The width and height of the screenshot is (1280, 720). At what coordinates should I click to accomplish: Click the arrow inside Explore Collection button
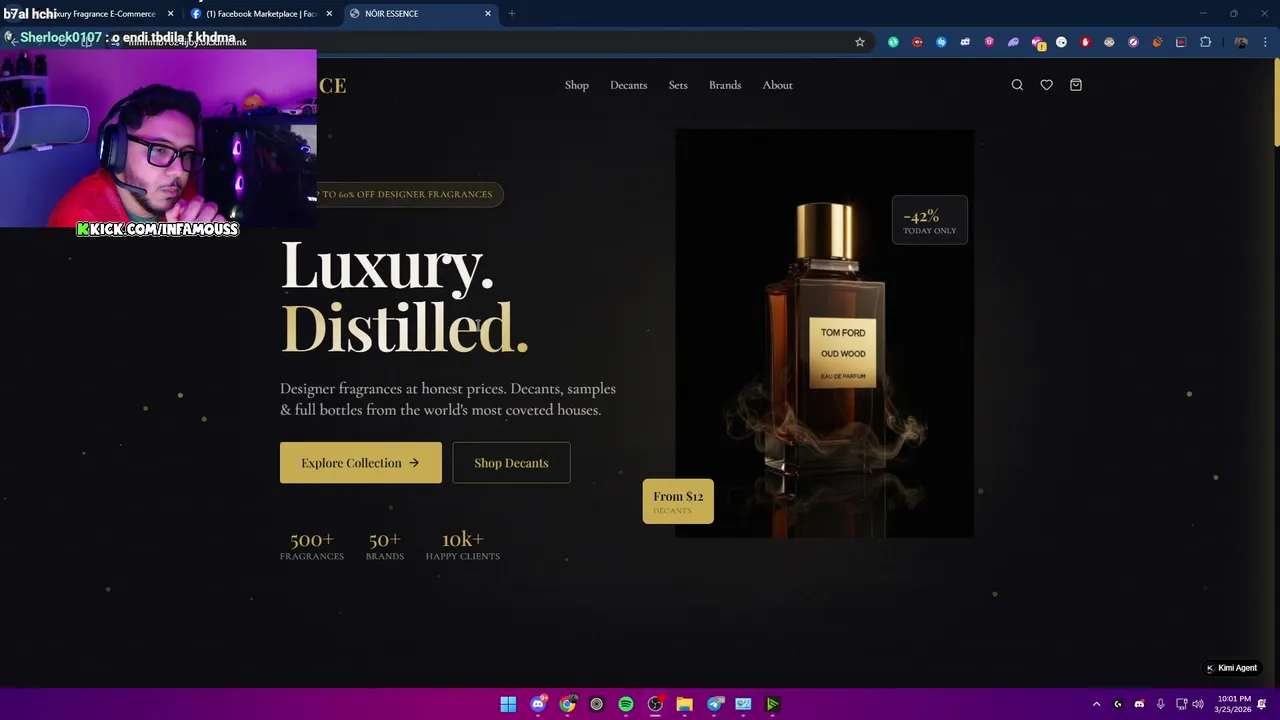(x=413, y=463)
